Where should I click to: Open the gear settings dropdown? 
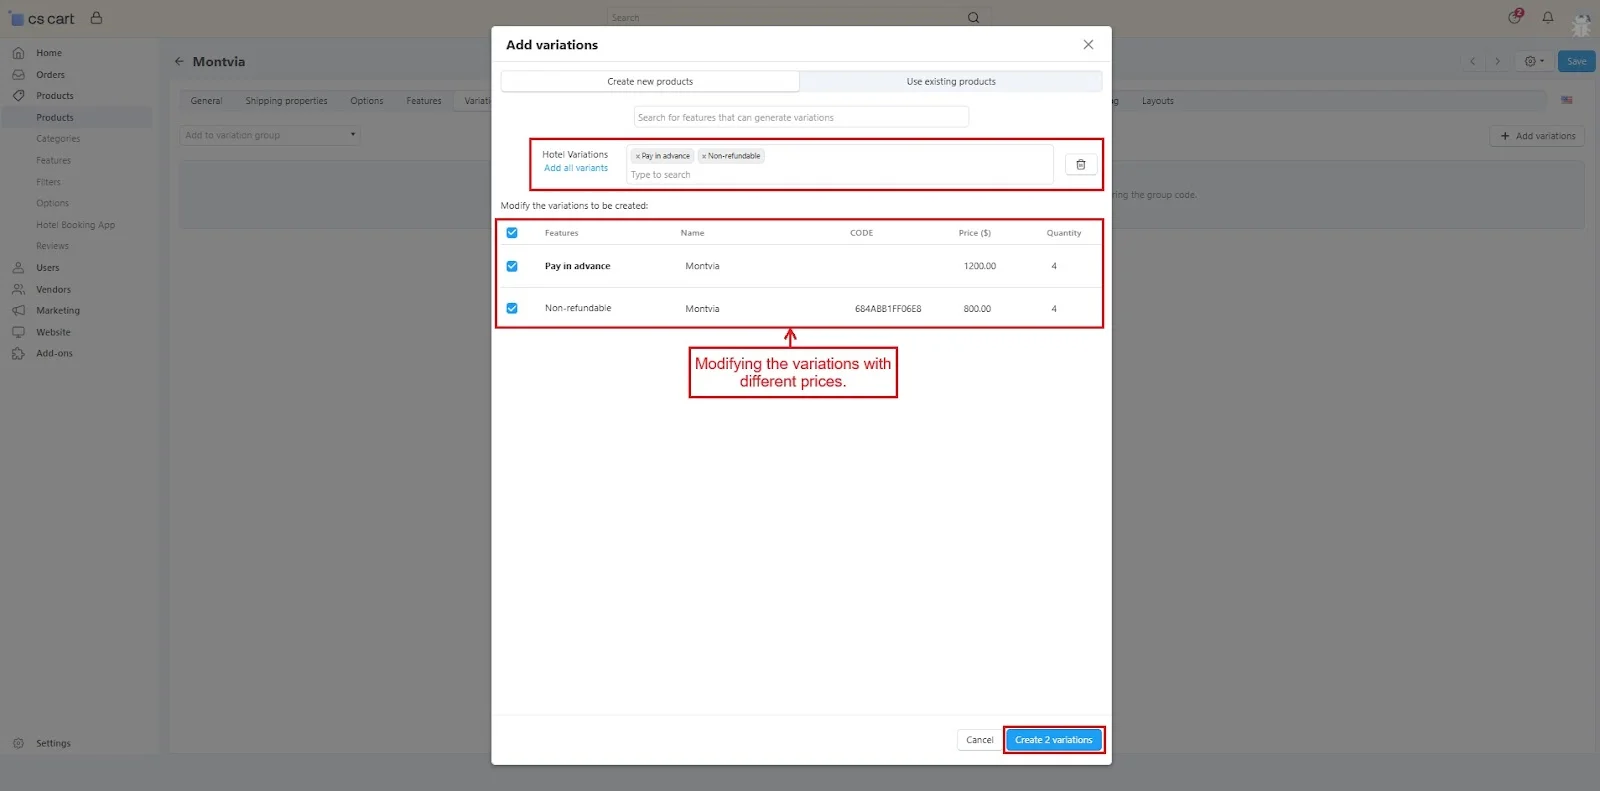pyautogui.click(x=1533, y=62)
